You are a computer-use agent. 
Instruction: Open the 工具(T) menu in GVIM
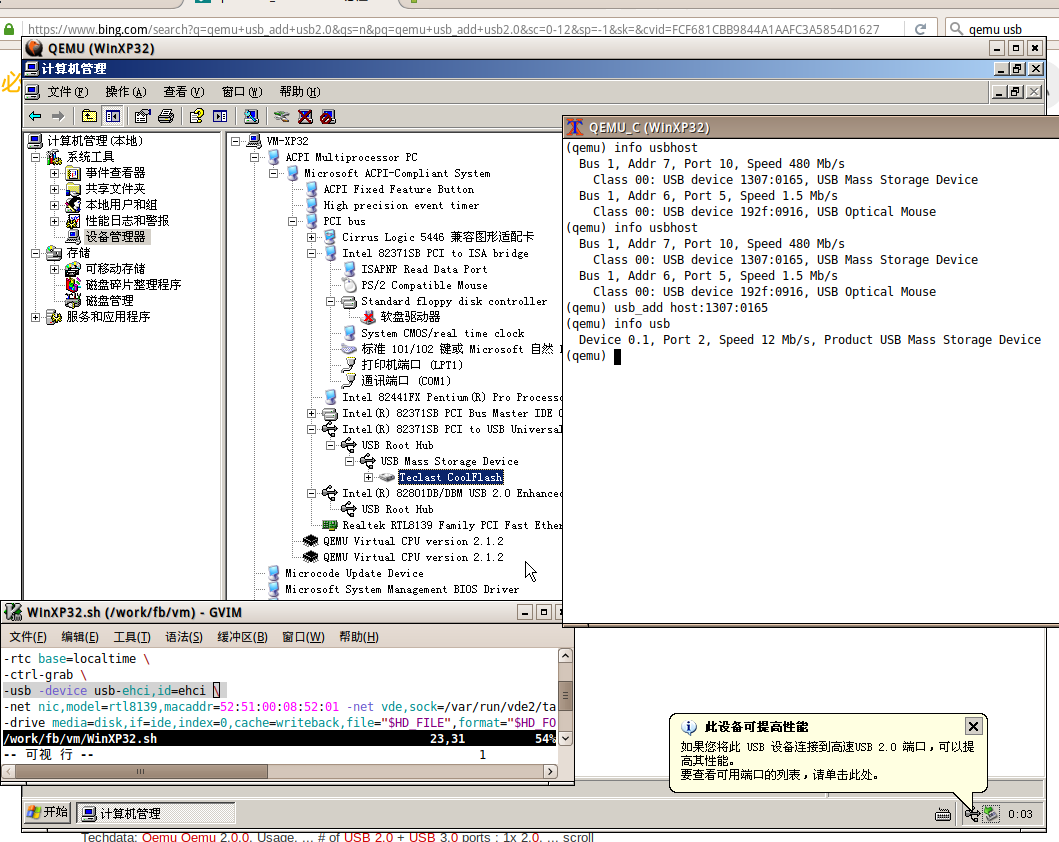click(x=132, y=637)
